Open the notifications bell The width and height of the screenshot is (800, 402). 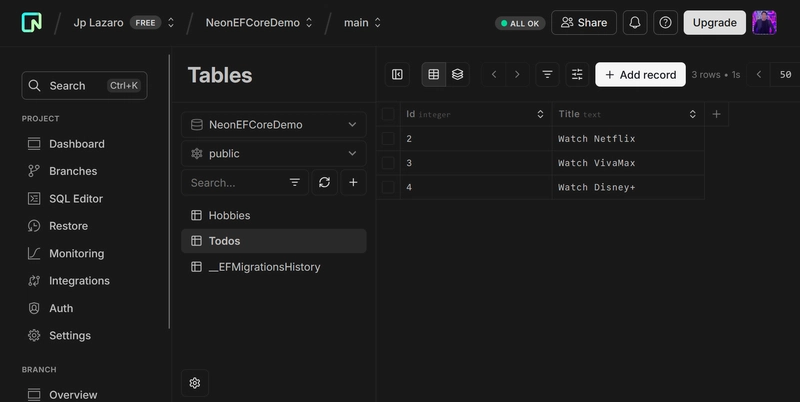tap(635, 22)
